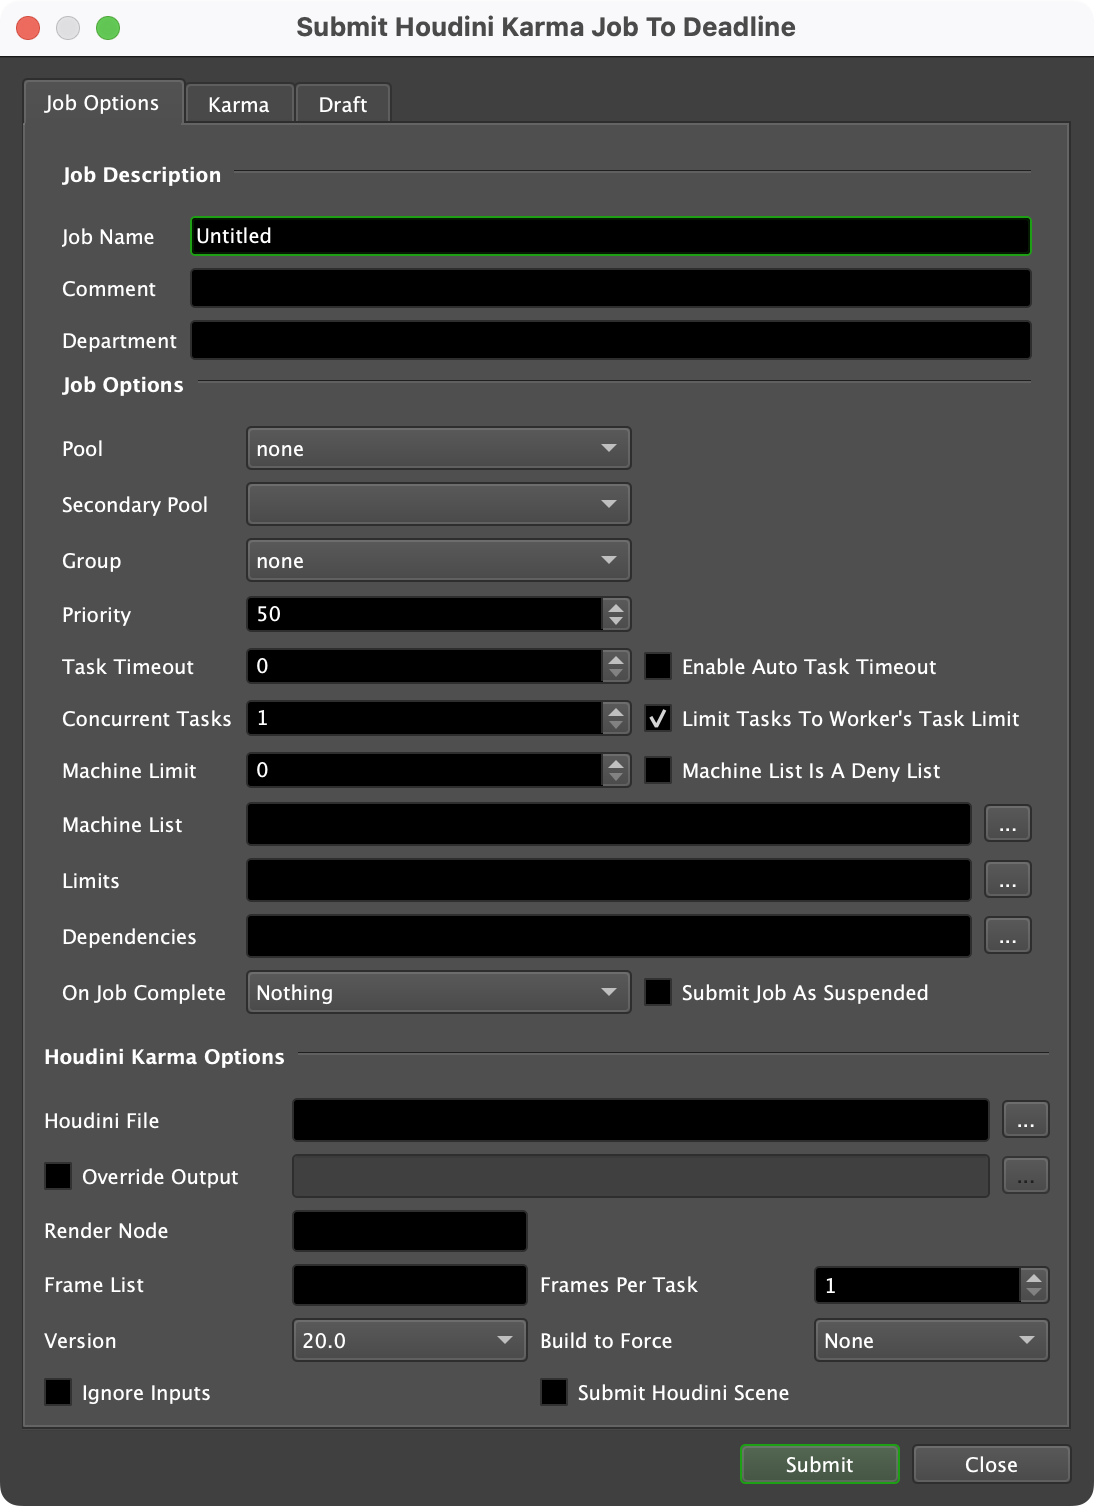Check Machine List Is A Deny List
The image size is (1094, 1506).
point(658,770)
